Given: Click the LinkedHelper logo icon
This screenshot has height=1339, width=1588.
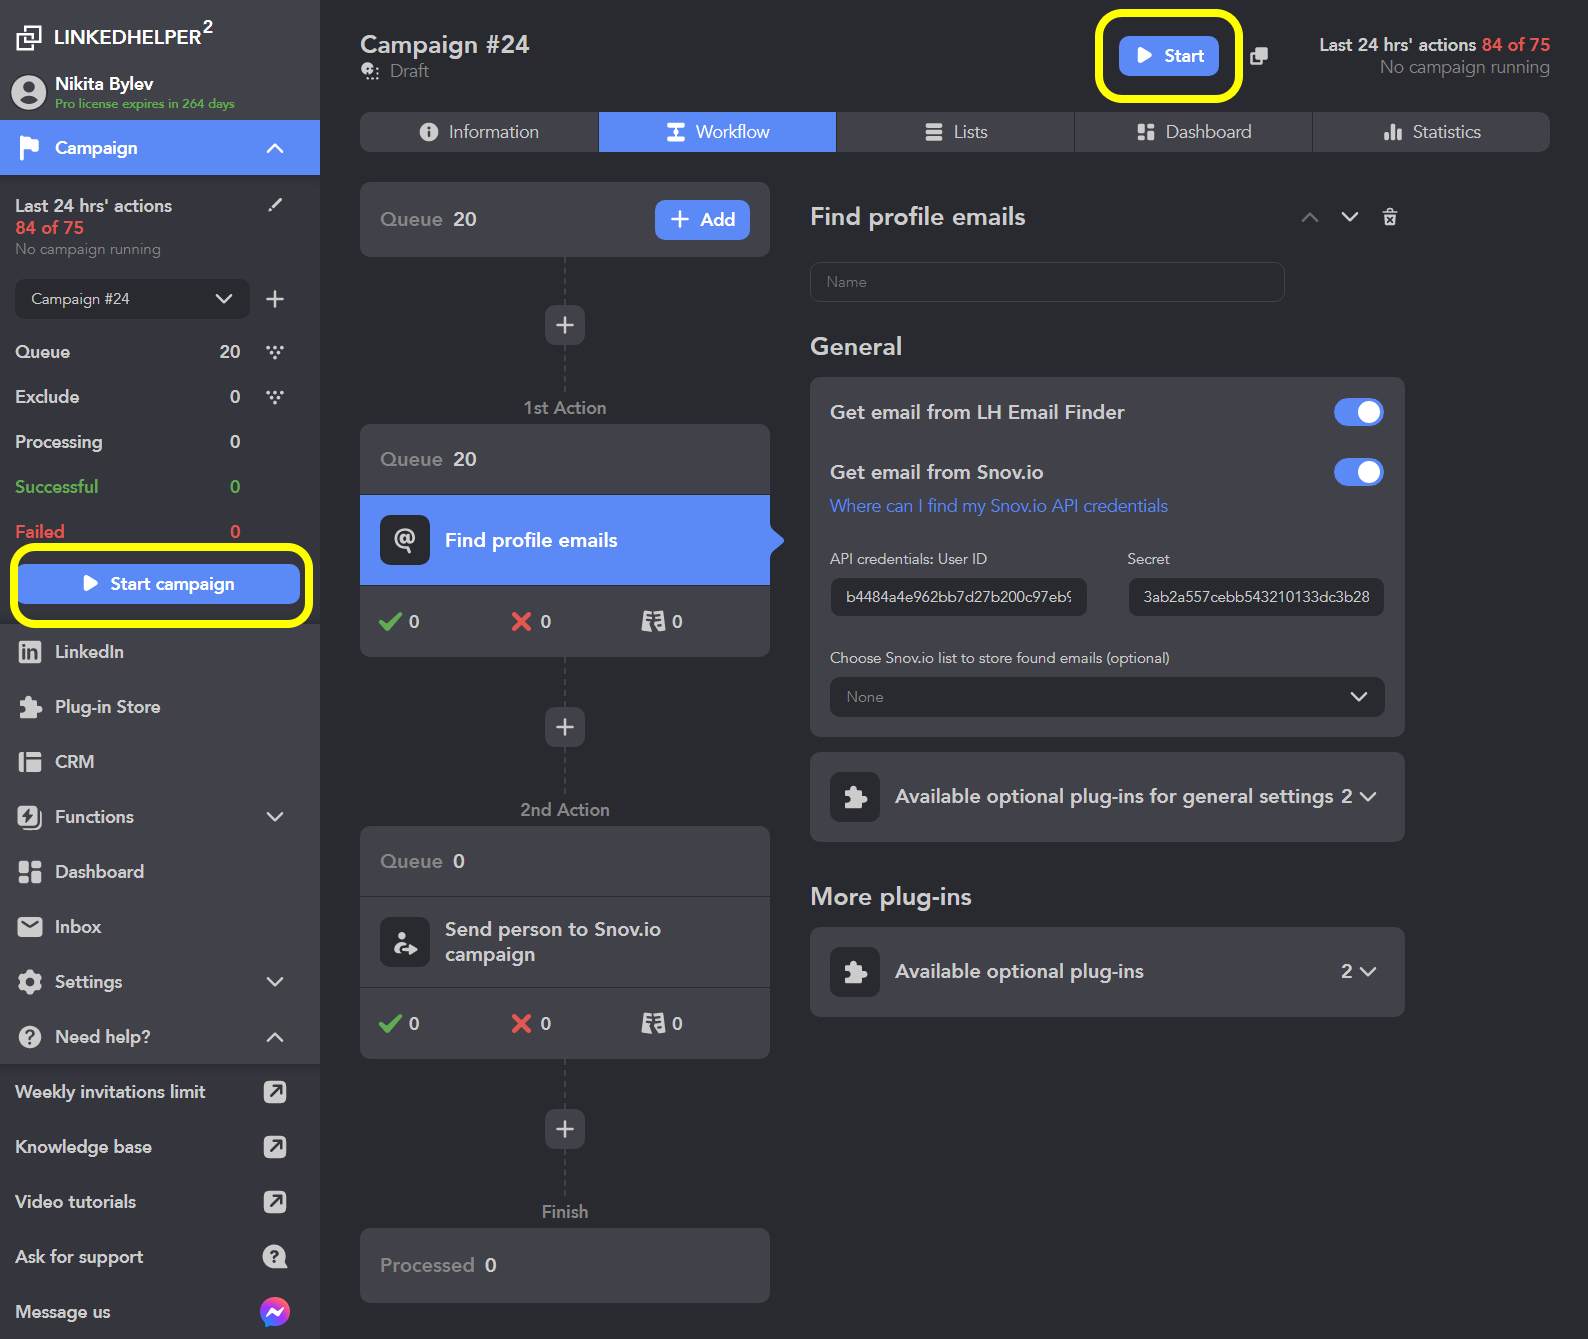Looking at the screenshot, I should [x=29, y=37].
